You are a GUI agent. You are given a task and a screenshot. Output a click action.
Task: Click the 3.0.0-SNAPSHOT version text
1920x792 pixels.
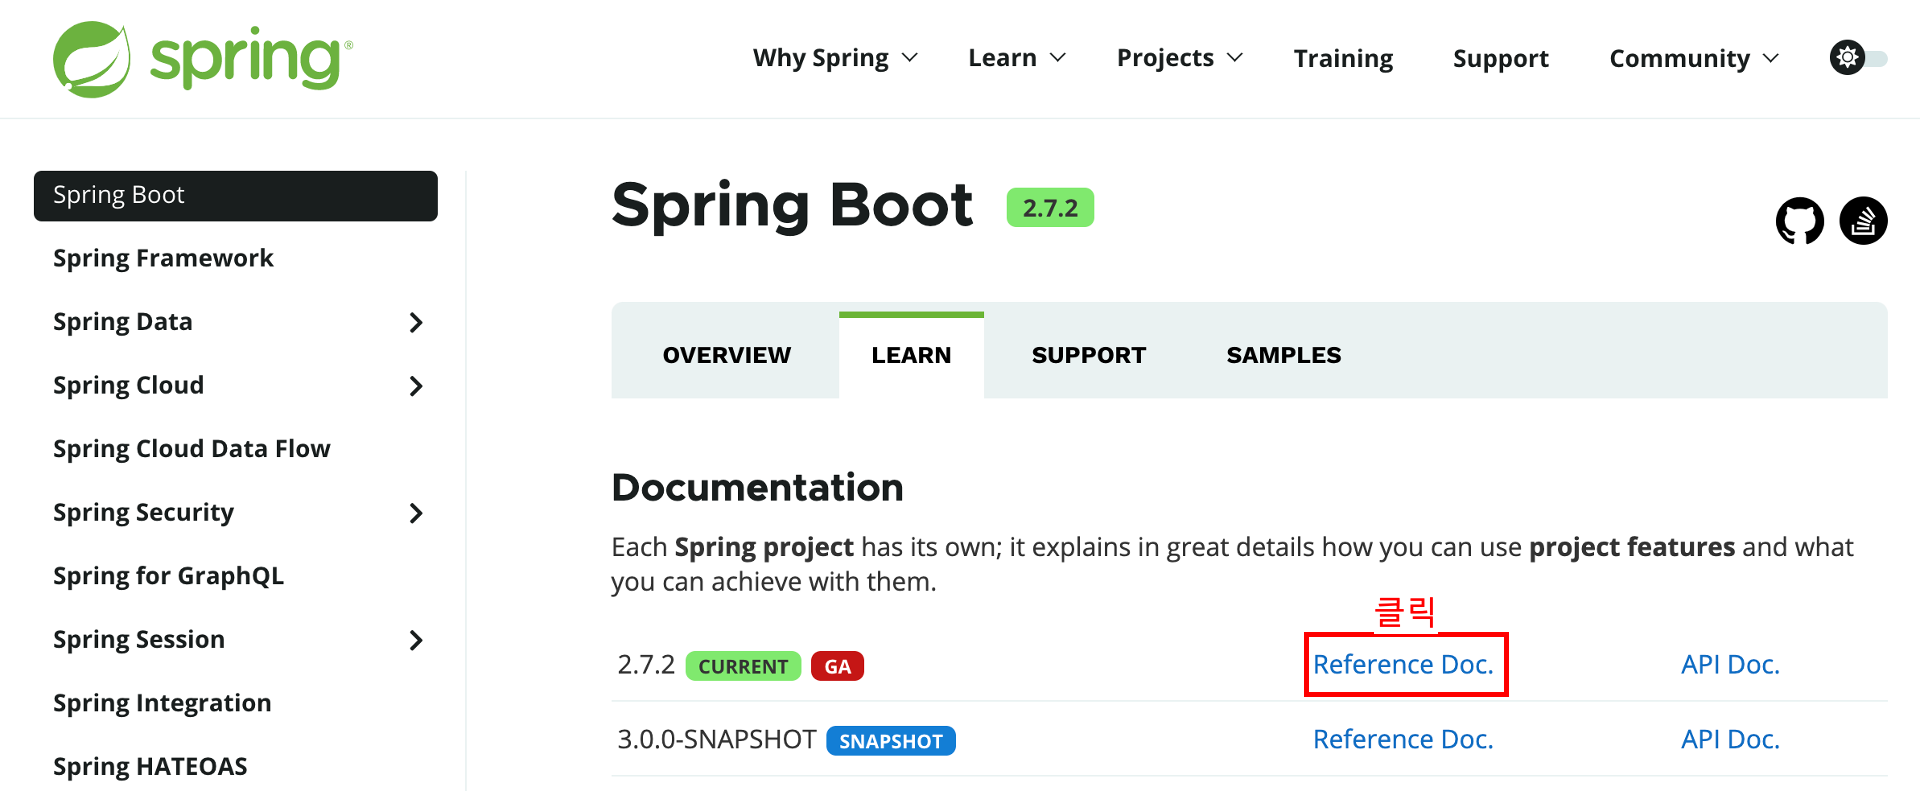click(x=716, y=739)
